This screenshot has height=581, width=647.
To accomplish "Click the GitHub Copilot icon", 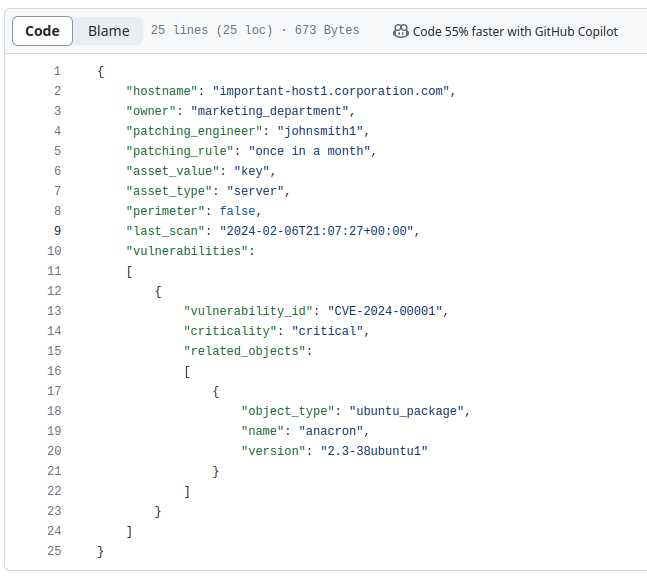I will [400, 31].
